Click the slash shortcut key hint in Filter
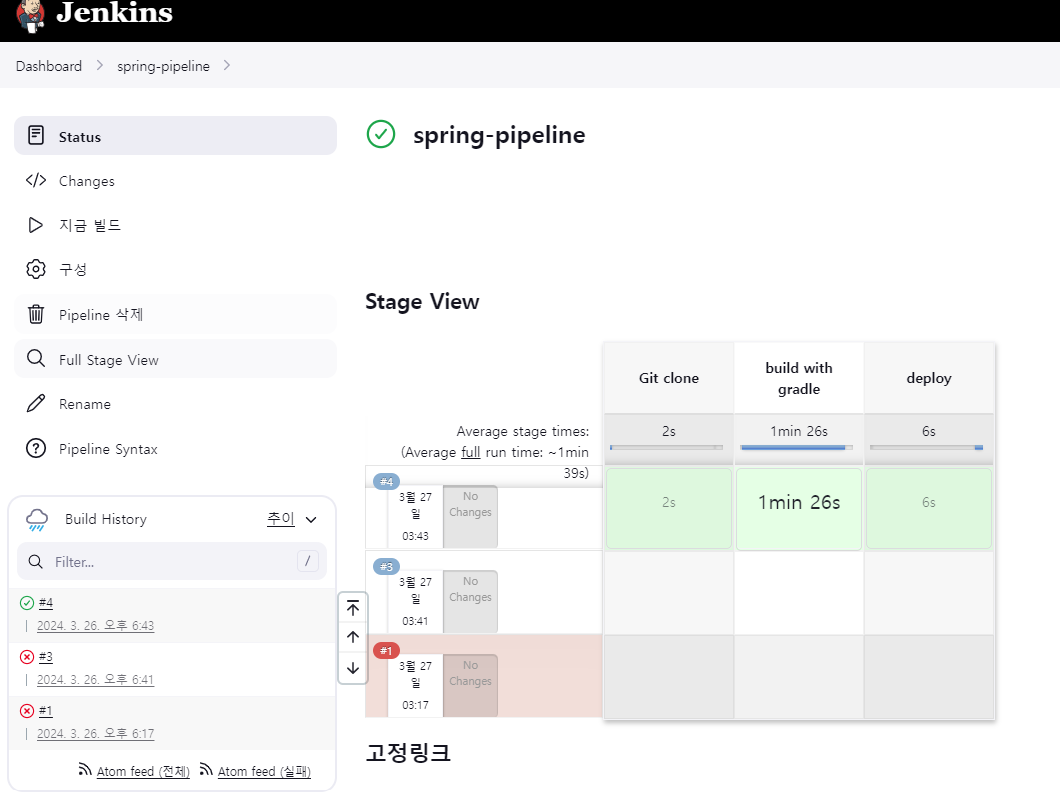The width and height of the screenshot is (1060, 792). (308, 561)
